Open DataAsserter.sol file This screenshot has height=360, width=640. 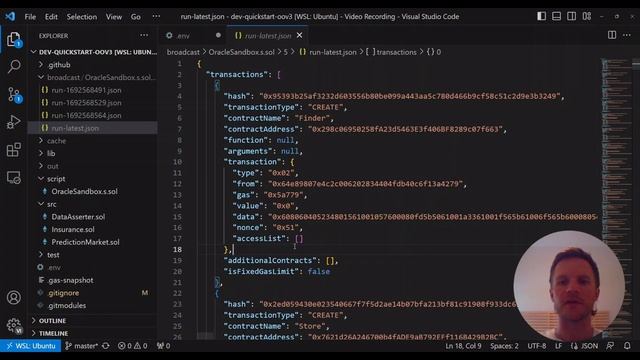94,217
